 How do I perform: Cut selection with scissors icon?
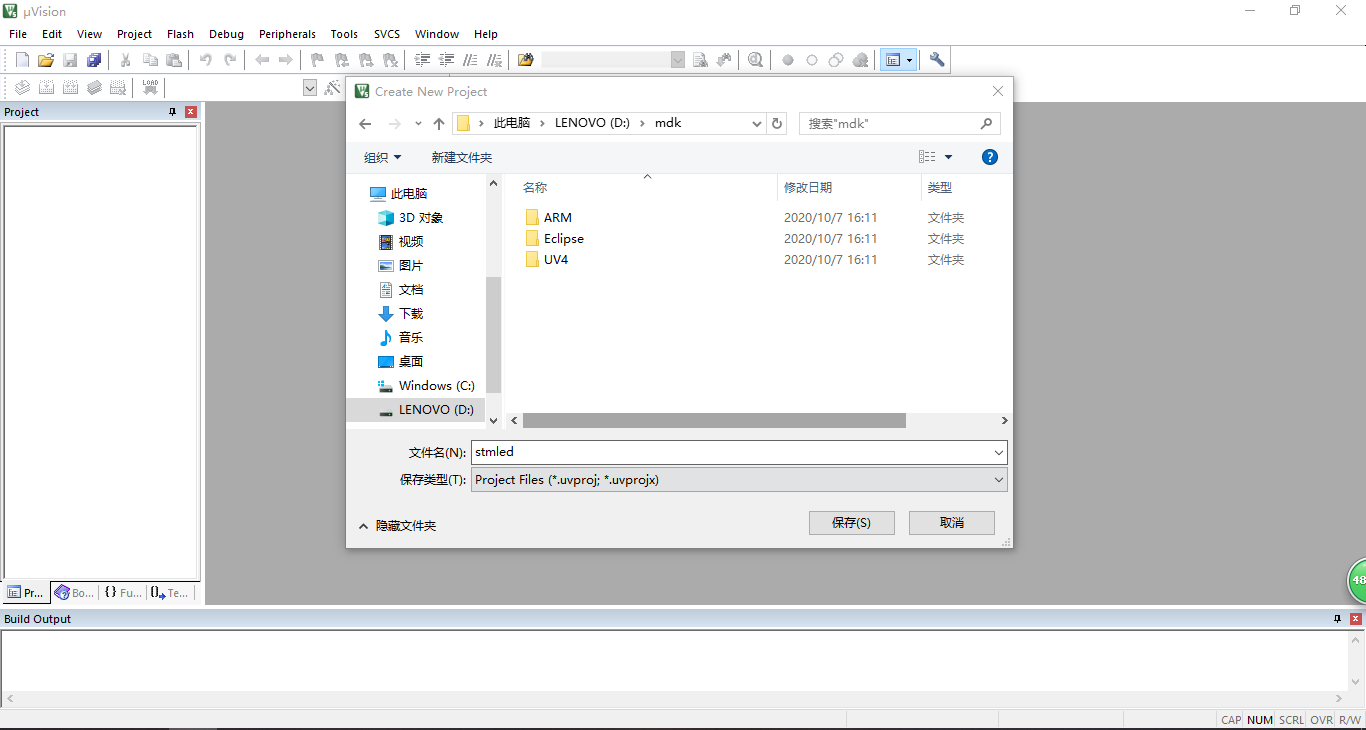[x=126, y=60]
